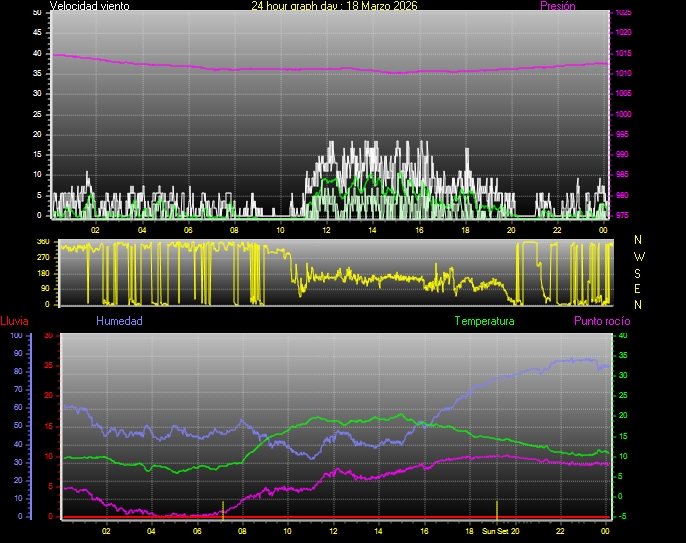Click the yellow sunset tick above Sun Set

pos(496,509)
